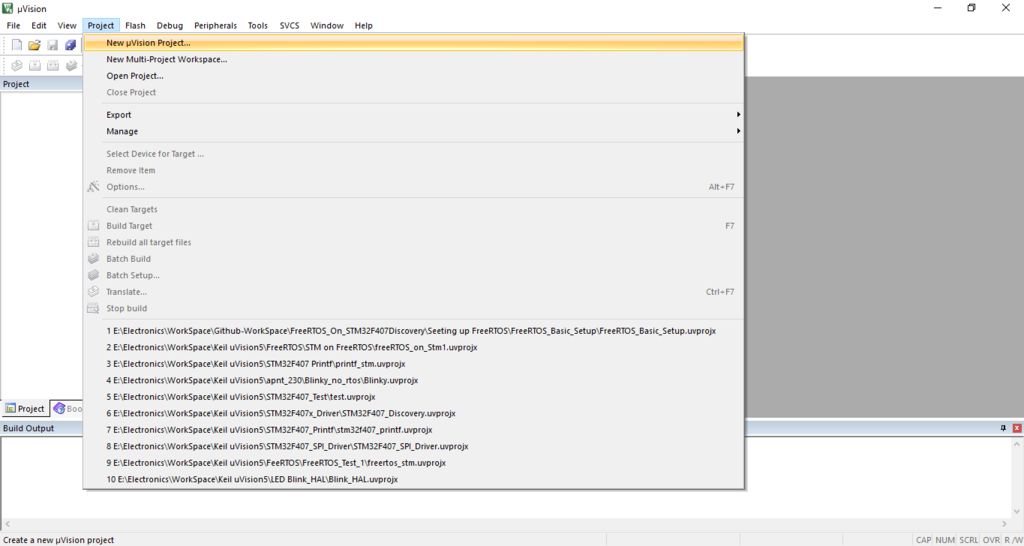Click the R/W status bar indicator
1024x546 pixels.
(x=1013, y=540)
